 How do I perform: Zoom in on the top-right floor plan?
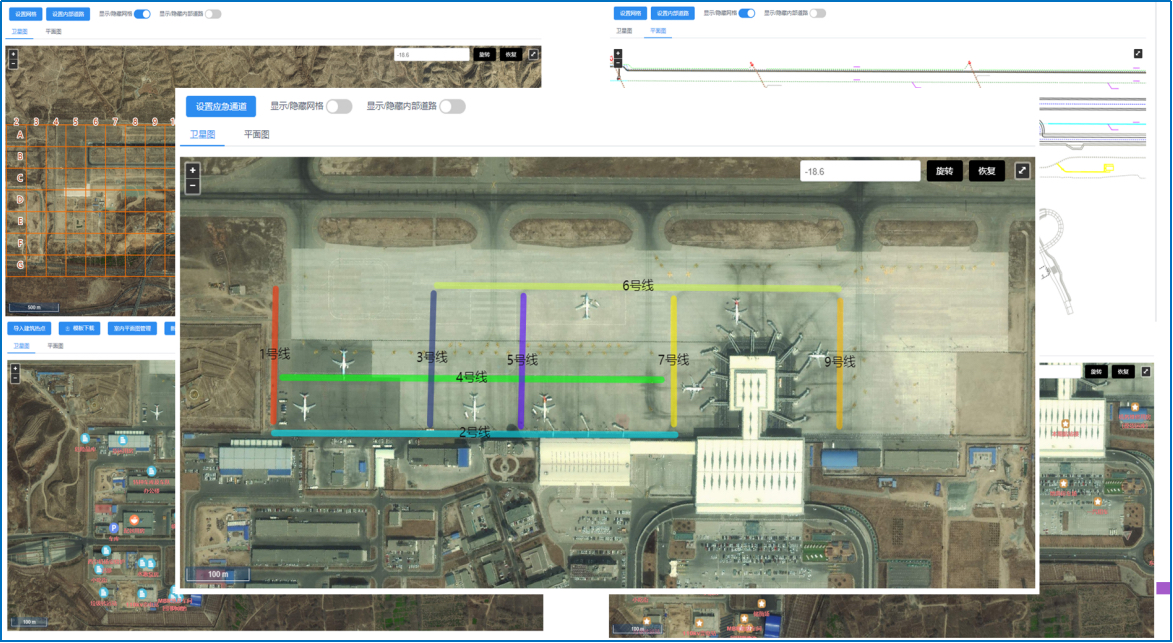tap(618, 52)
